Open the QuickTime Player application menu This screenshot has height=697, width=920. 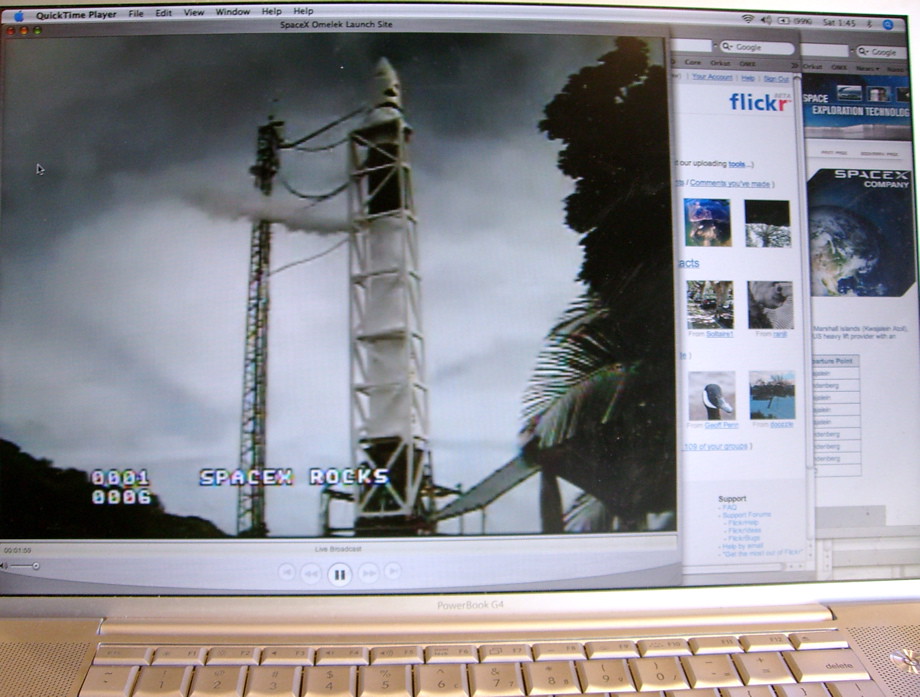[76, 15]
